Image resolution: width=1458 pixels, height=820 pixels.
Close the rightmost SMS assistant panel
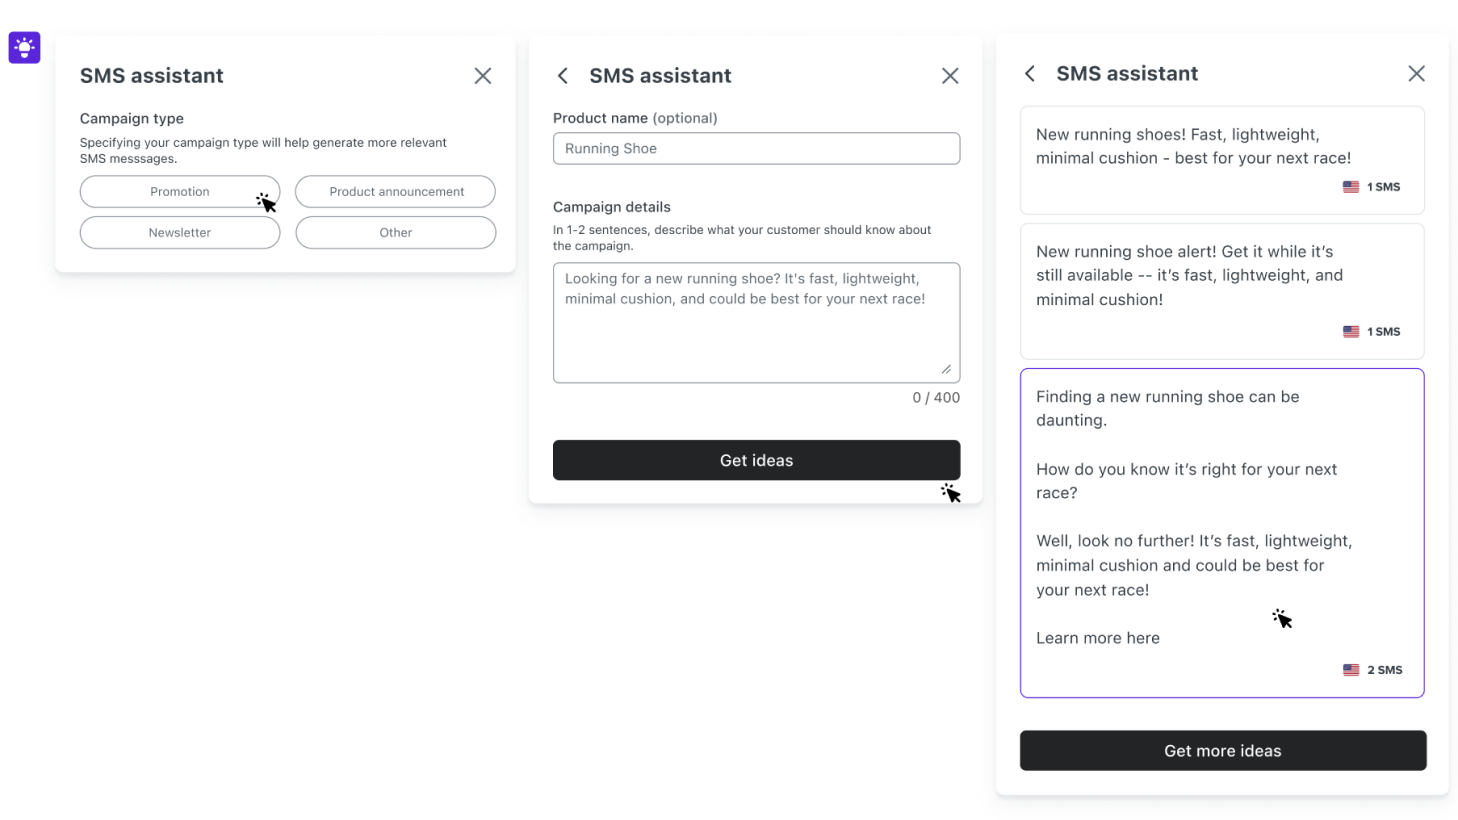1416,73
